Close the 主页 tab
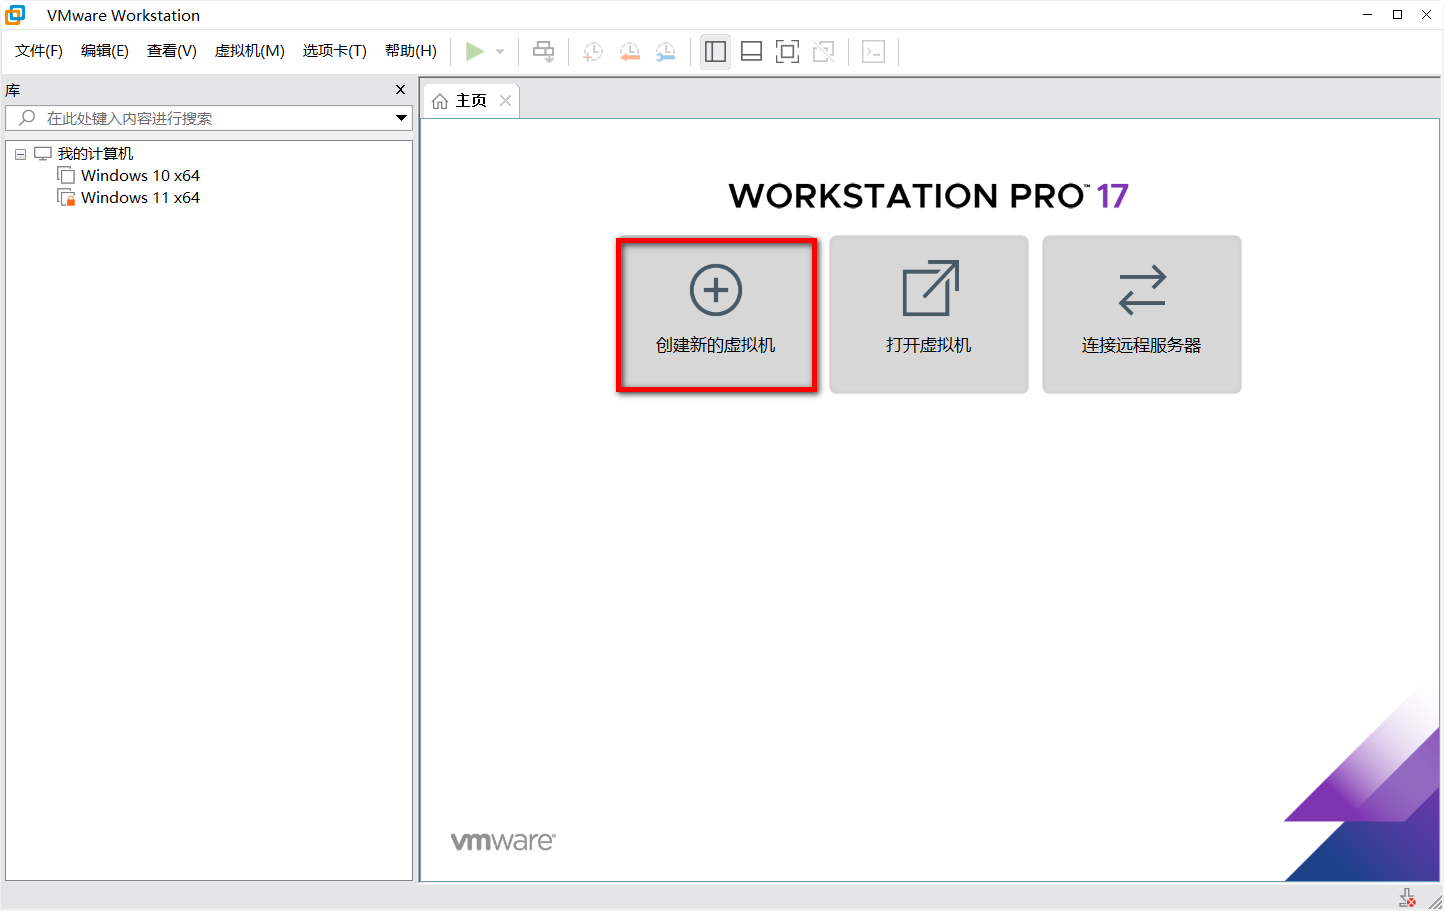This screenshot has width=1444, height=911. (505, 100)
